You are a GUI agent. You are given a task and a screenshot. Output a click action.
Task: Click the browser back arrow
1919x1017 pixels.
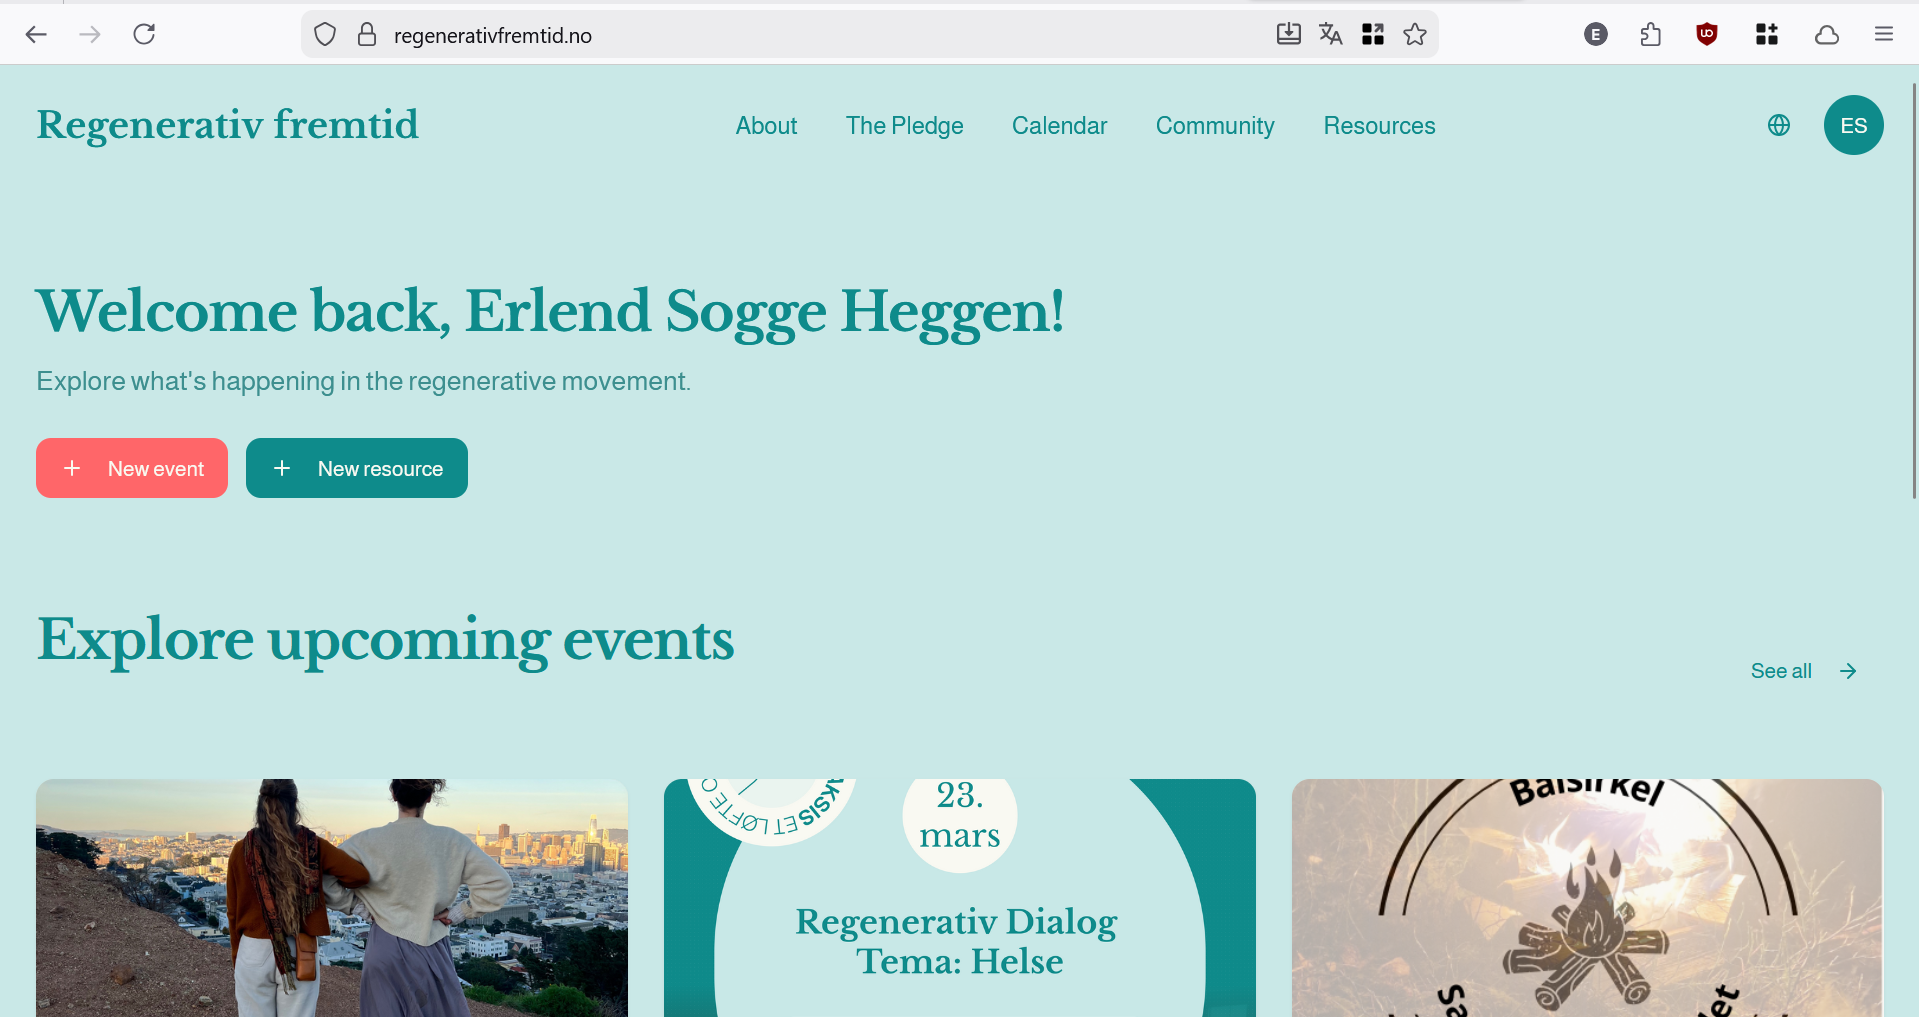[x=37, y=35]
